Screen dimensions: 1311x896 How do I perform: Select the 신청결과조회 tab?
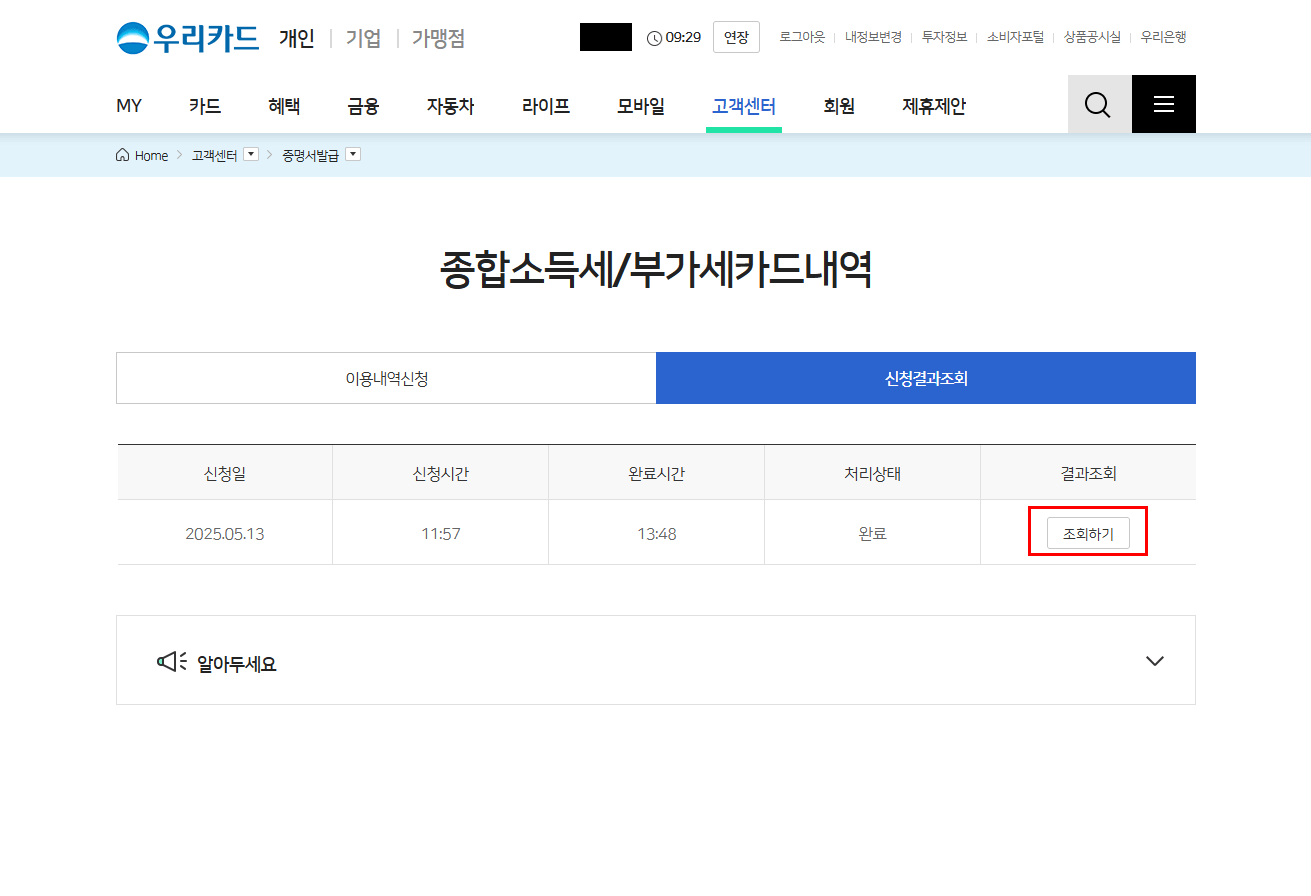click(925, 377)
